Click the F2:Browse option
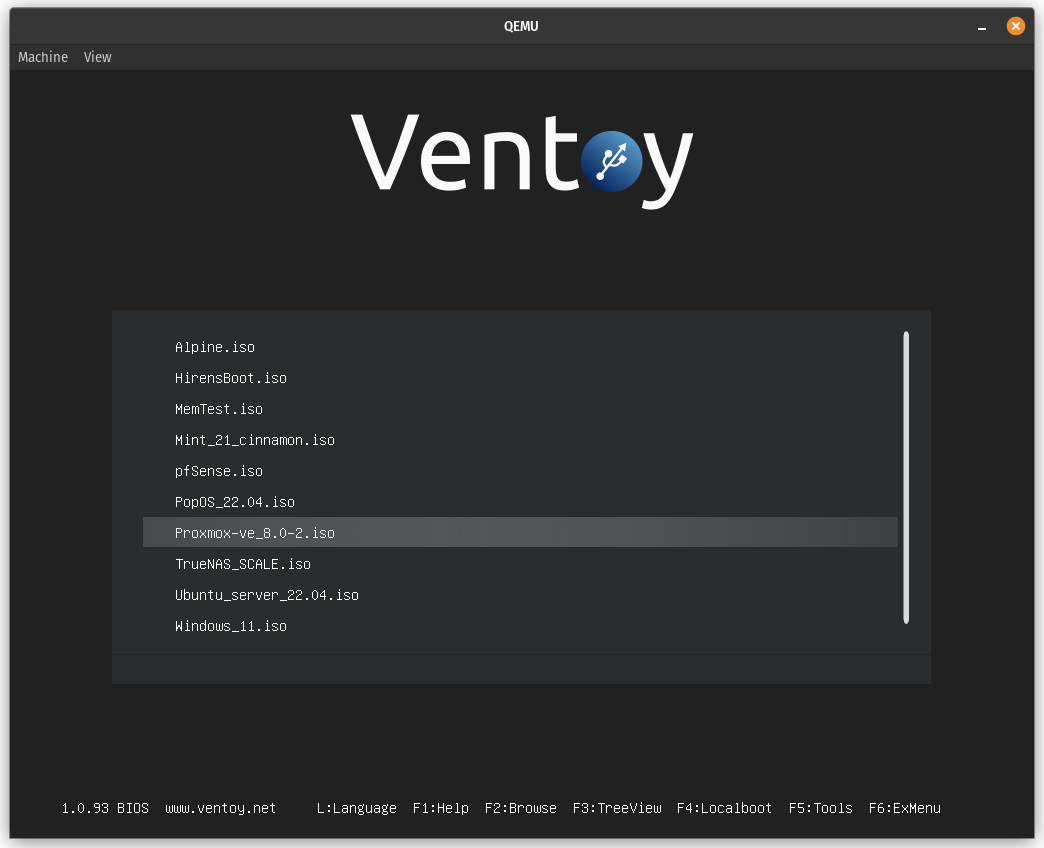The height and width of the screenshot is (848, 1044). click(521, 808)
